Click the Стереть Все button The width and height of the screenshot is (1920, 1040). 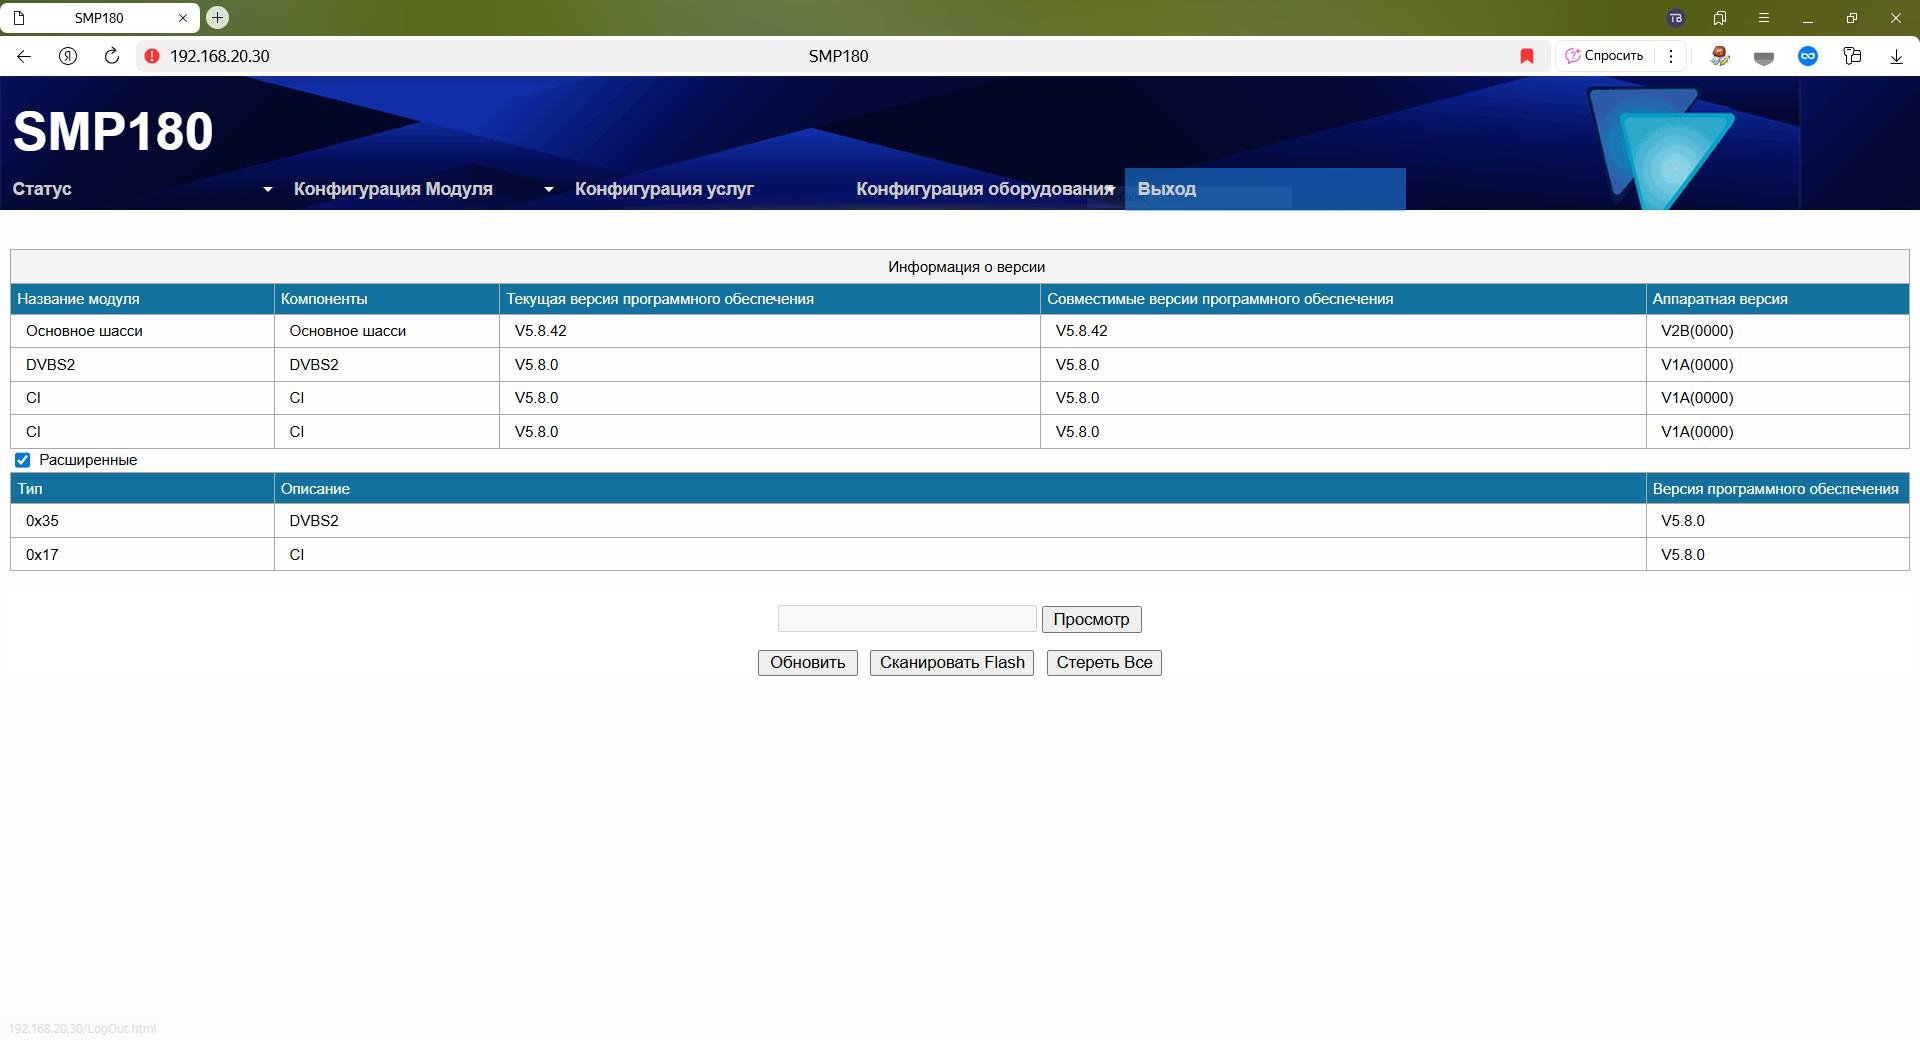[1104, 663]
